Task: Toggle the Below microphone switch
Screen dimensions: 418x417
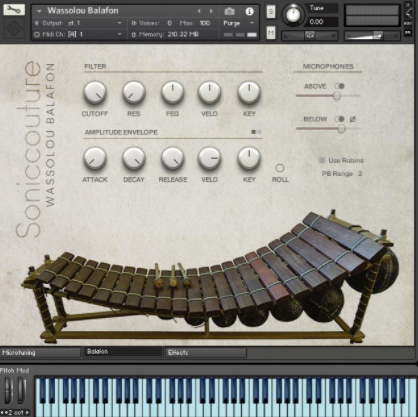Action: pos(339,119)
